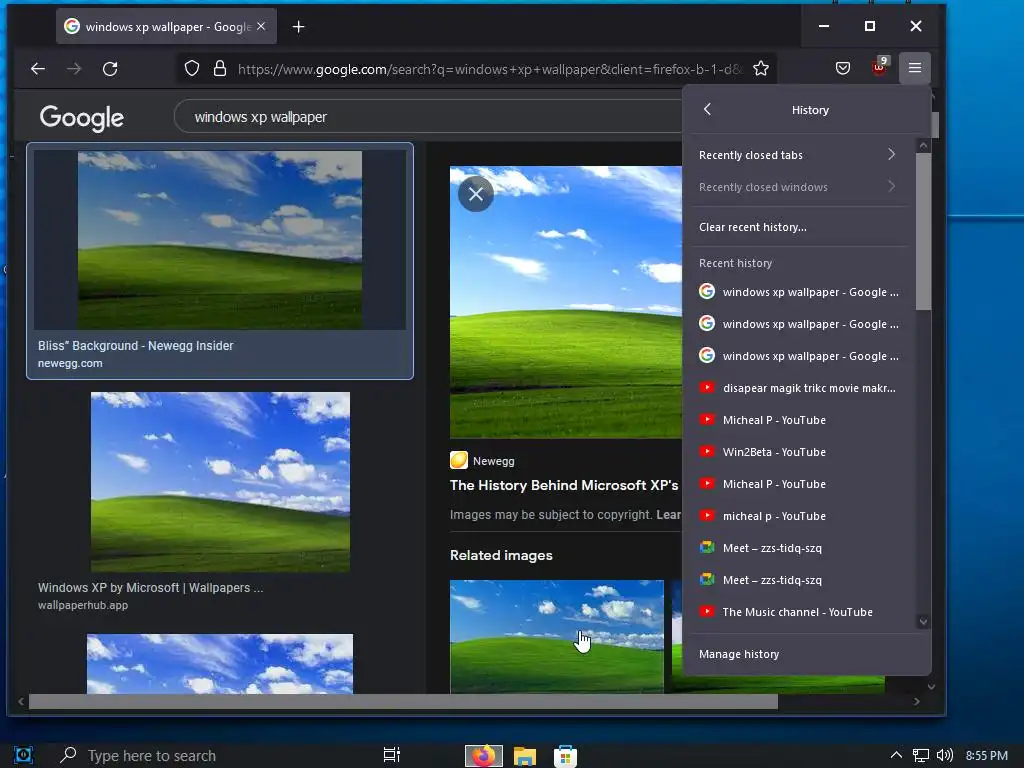Click the Google logo

point(82,118)
